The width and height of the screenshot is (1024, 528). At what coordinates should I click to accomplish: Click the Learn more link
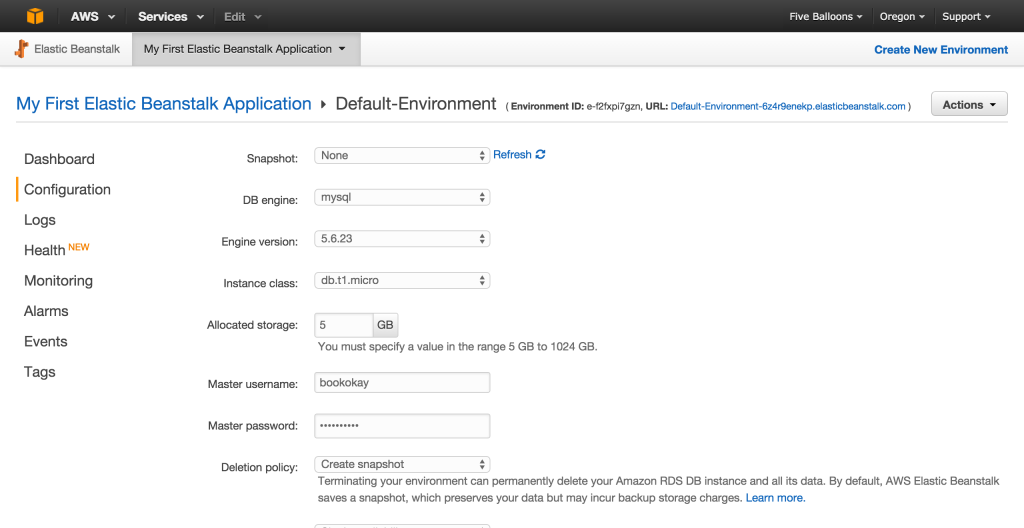tap(775, 498)
